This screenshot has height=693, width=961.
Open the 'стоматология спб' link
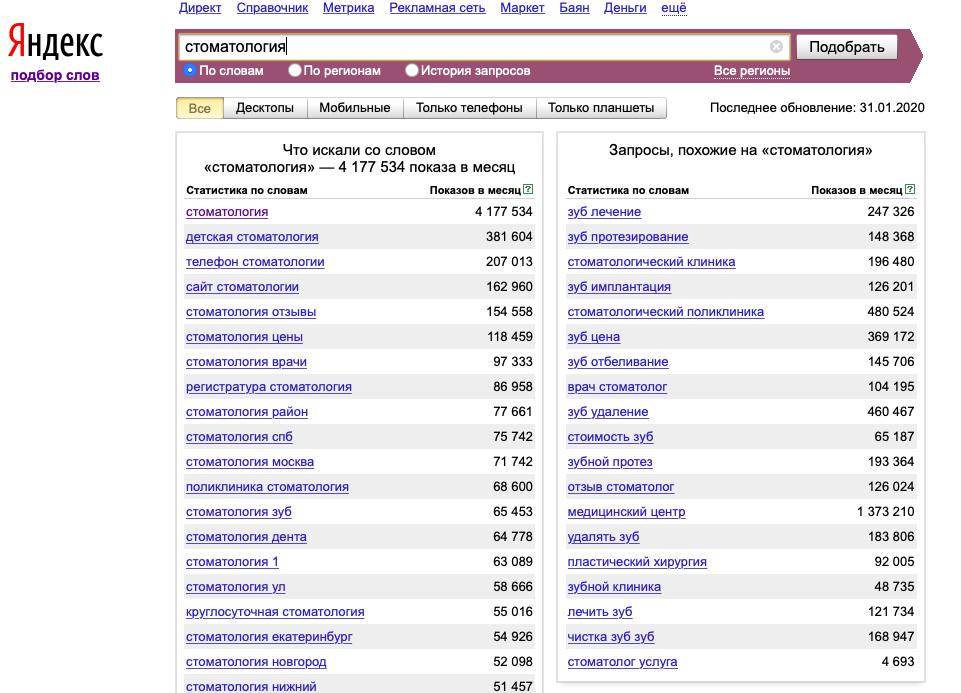point(239,437)
